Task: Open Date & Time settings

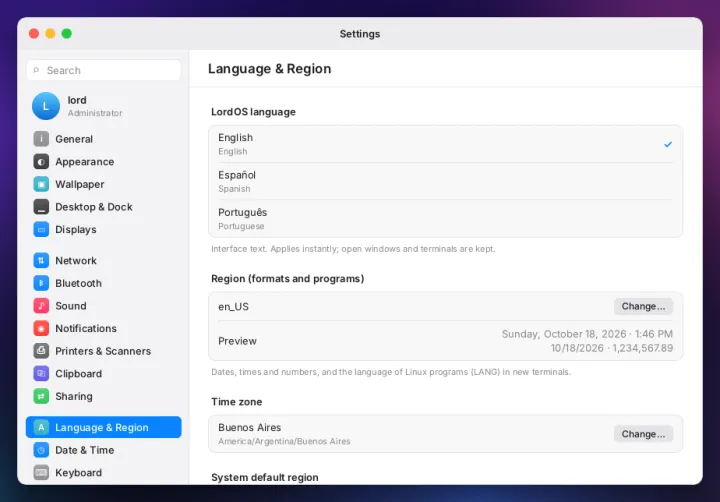Action: [x=103, y=450]
